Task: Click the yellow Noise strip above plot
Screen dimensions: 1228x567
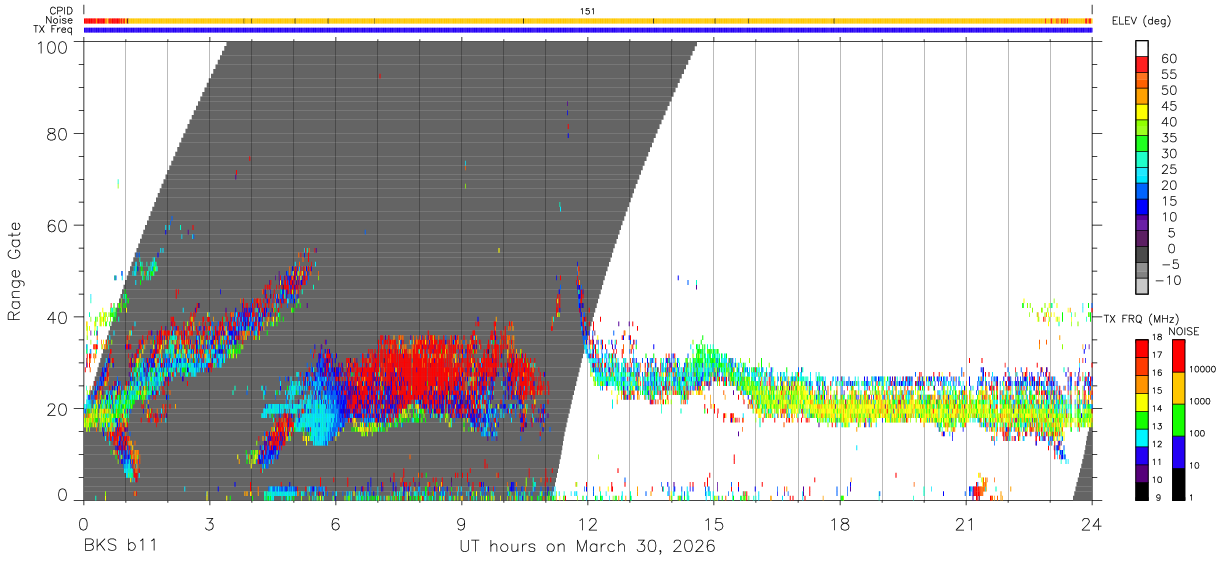Action: [x=588, y=20]
